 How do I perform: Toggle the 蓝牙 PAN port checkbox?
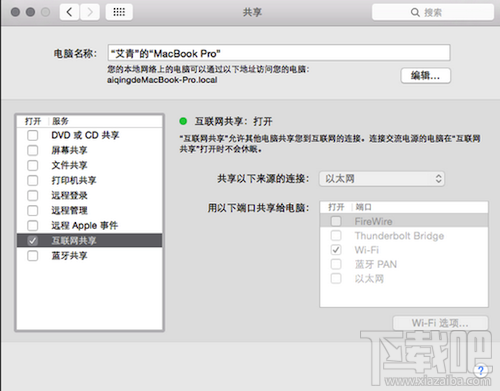(336, 264)
